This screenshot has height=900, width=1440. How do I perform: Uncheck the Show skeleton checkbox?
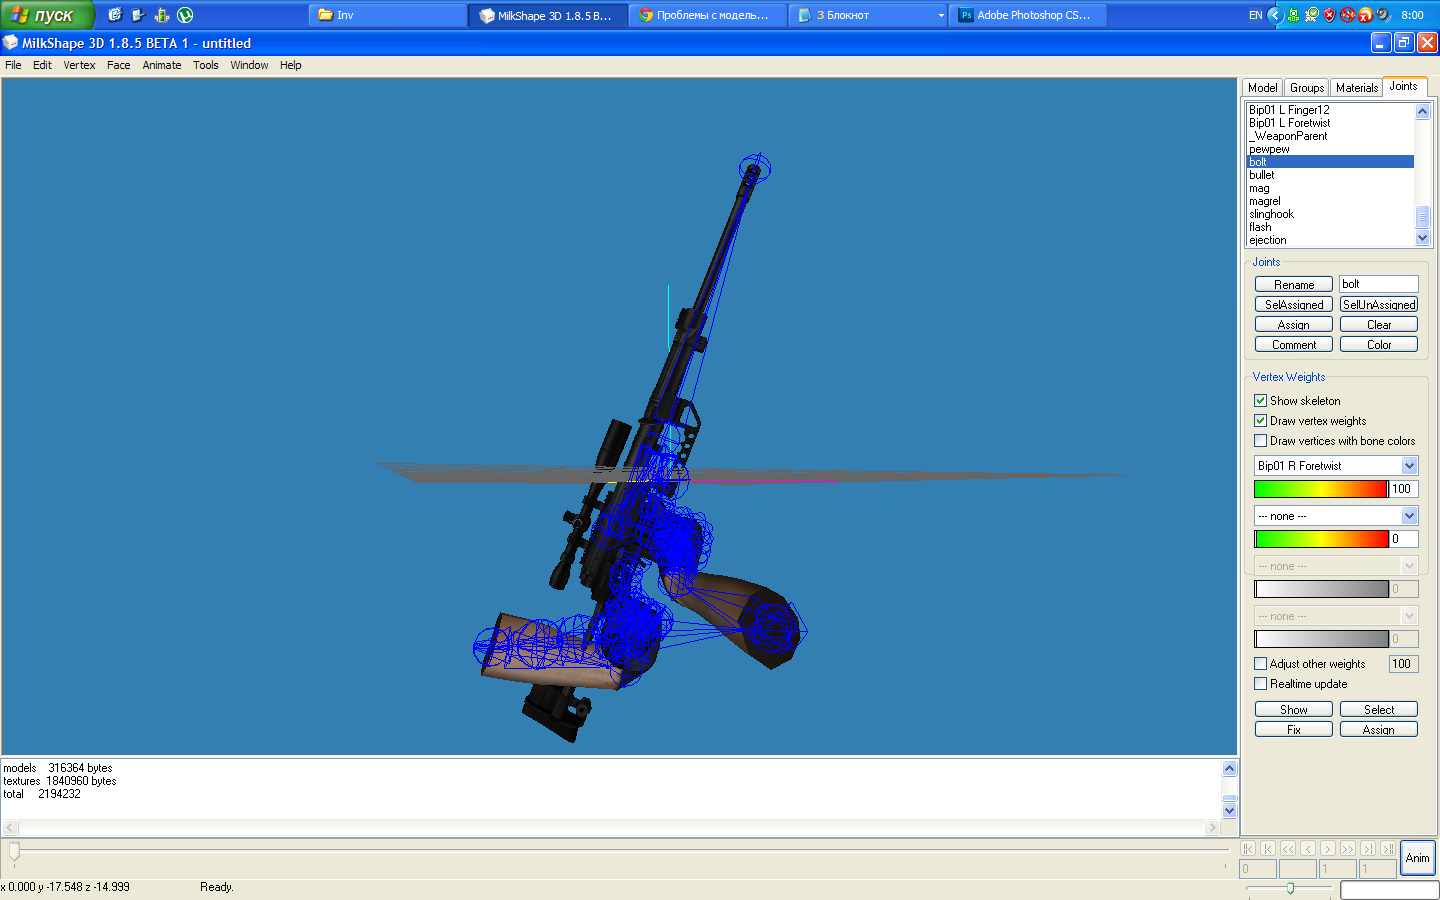1261,401
